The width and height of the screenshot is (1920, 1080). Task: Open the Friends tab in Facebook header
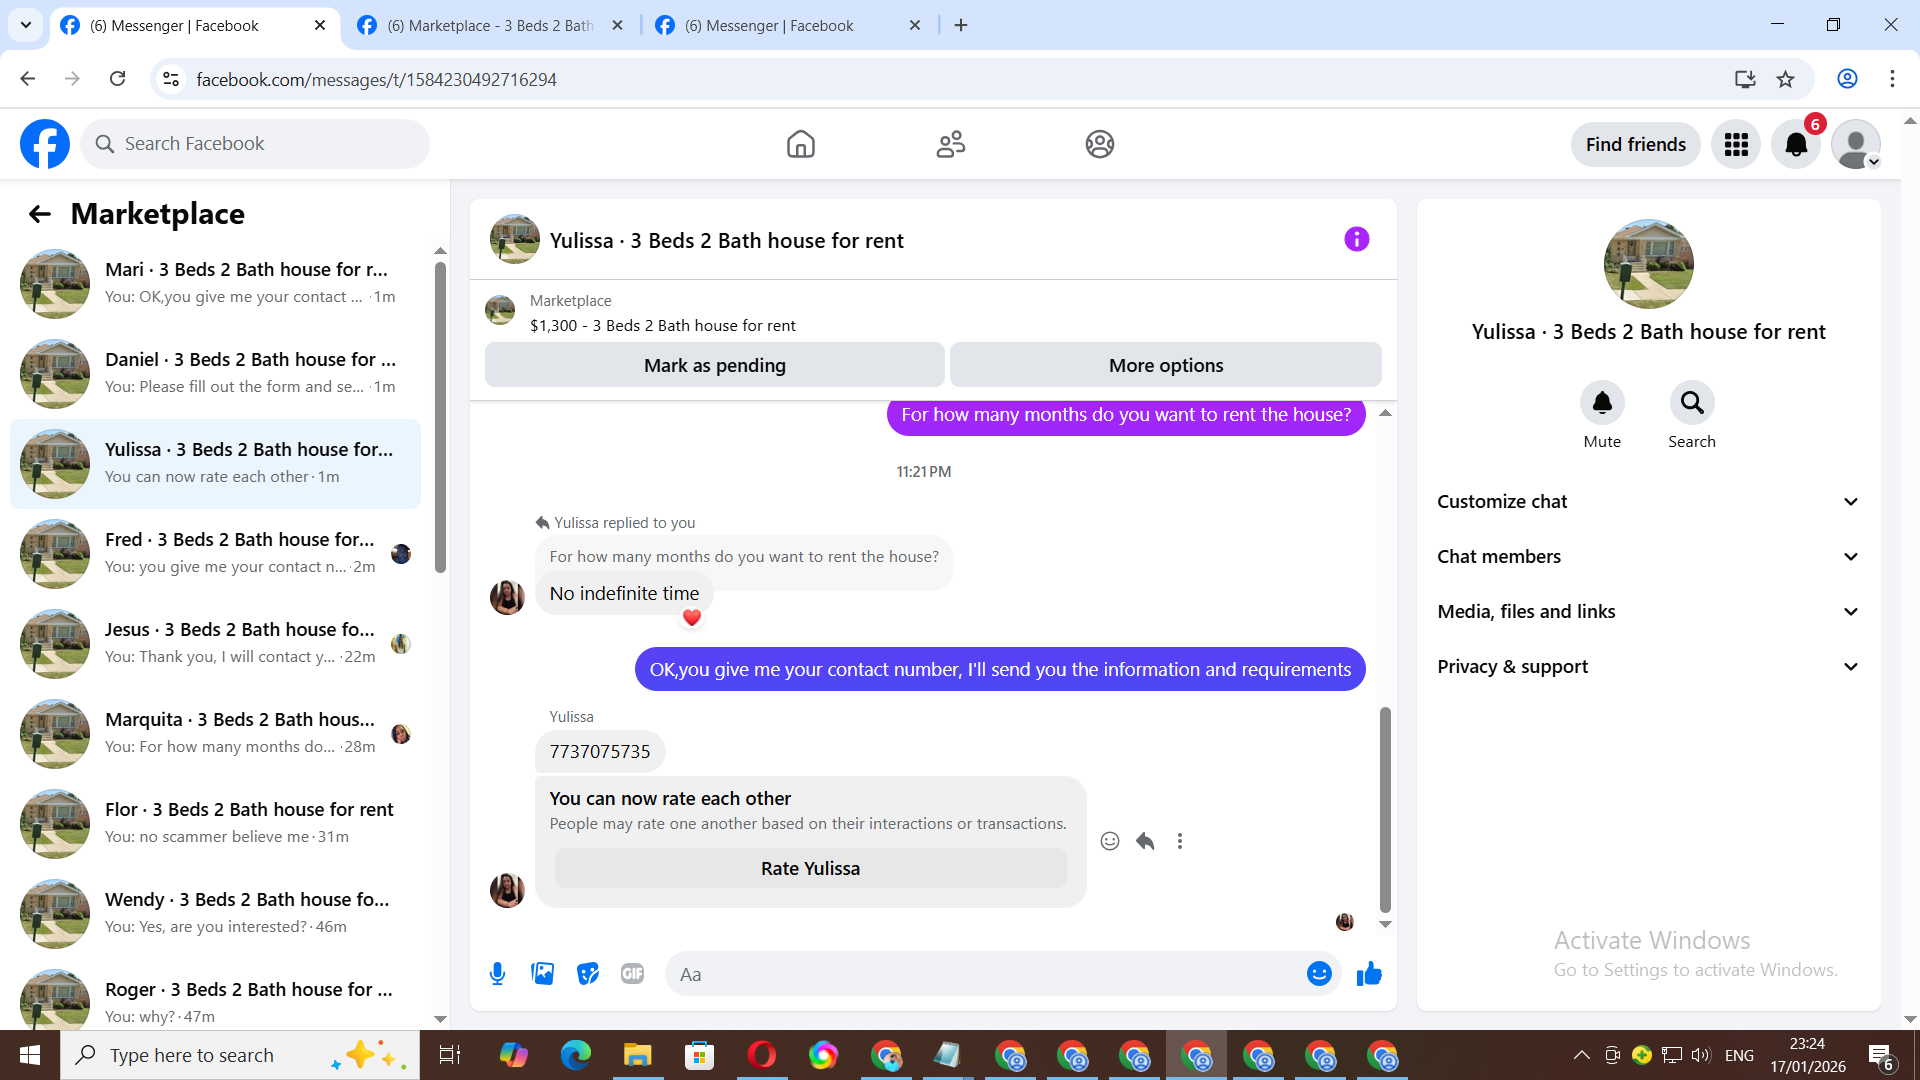950,144
